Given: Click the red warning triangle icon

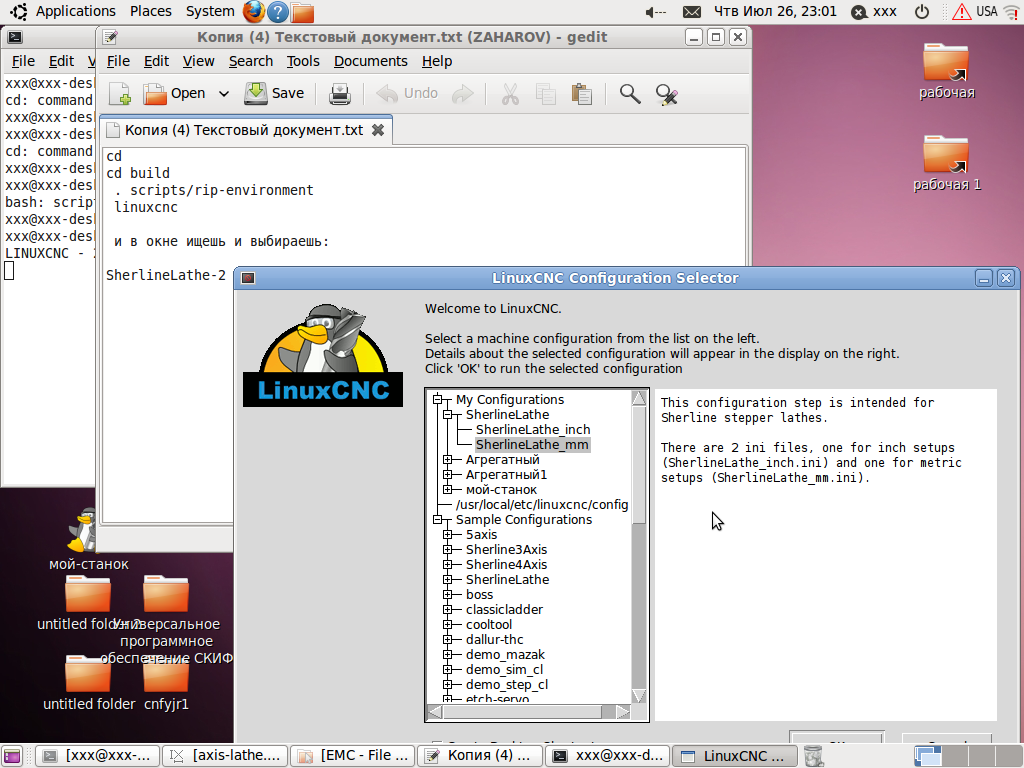Looking at the screenshot, I should point(961,12).
